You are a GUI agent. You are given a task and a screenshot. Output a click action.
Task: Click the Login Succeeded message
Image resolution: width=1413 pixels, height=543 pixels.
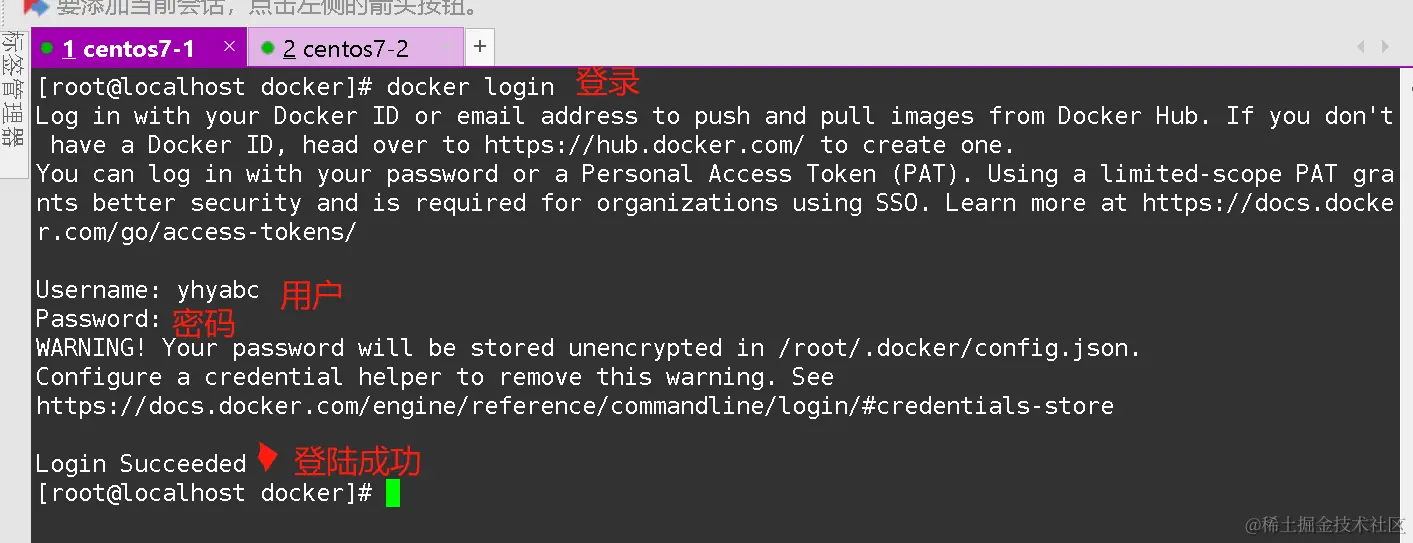point(140,464)
